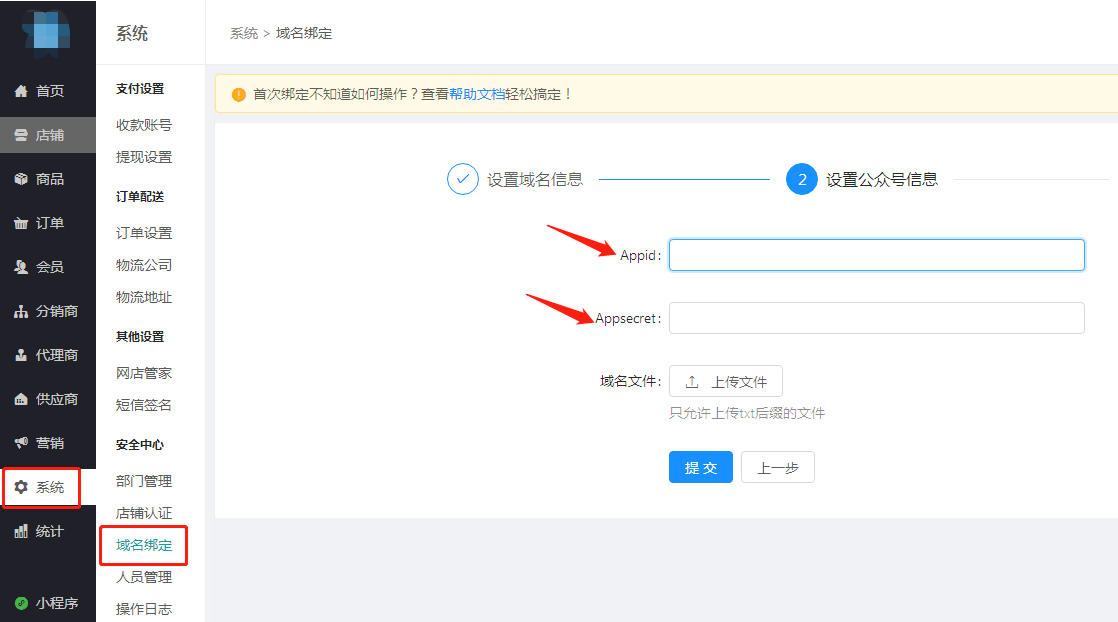Open orders via the 订单 basket icon
The height and width of the screenshot is (622, 1118).
point(21,223)
